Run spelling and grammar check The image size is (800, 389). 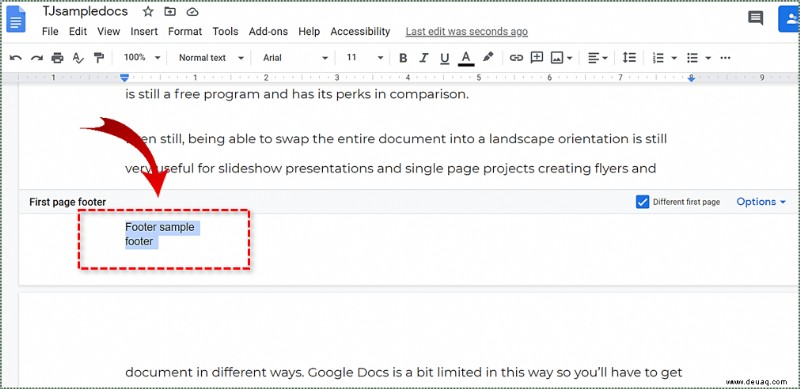(78, 58)
